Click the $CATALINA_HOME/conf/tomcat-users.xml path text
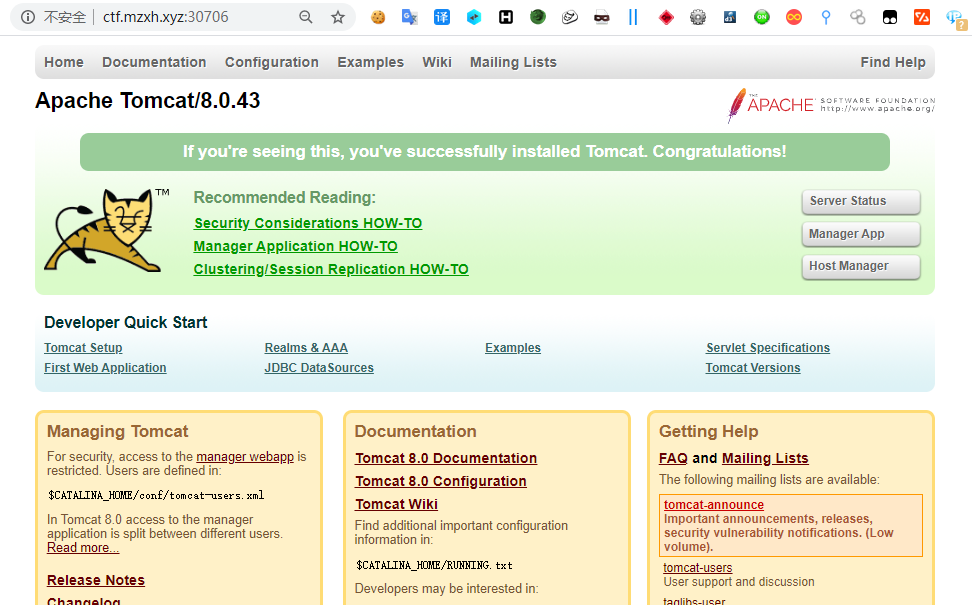Viewport: 972px width, 605px height. [156, 495]
